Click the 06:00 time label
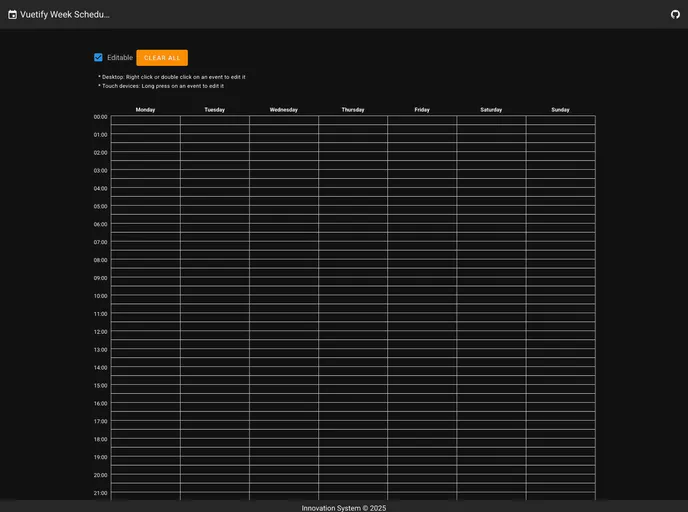The image size is (688, 512). (100, 224)
